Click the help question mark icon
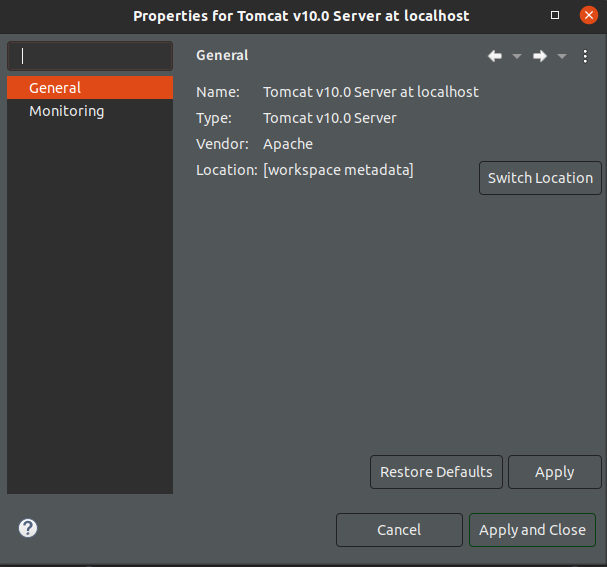Screen dimensions: 607x567 [28, 528]
